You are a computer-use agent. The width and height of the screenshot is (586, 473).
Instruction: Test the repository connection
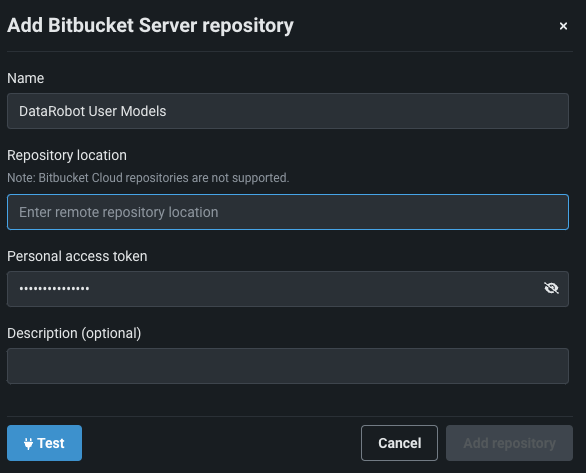click(44, 443)
